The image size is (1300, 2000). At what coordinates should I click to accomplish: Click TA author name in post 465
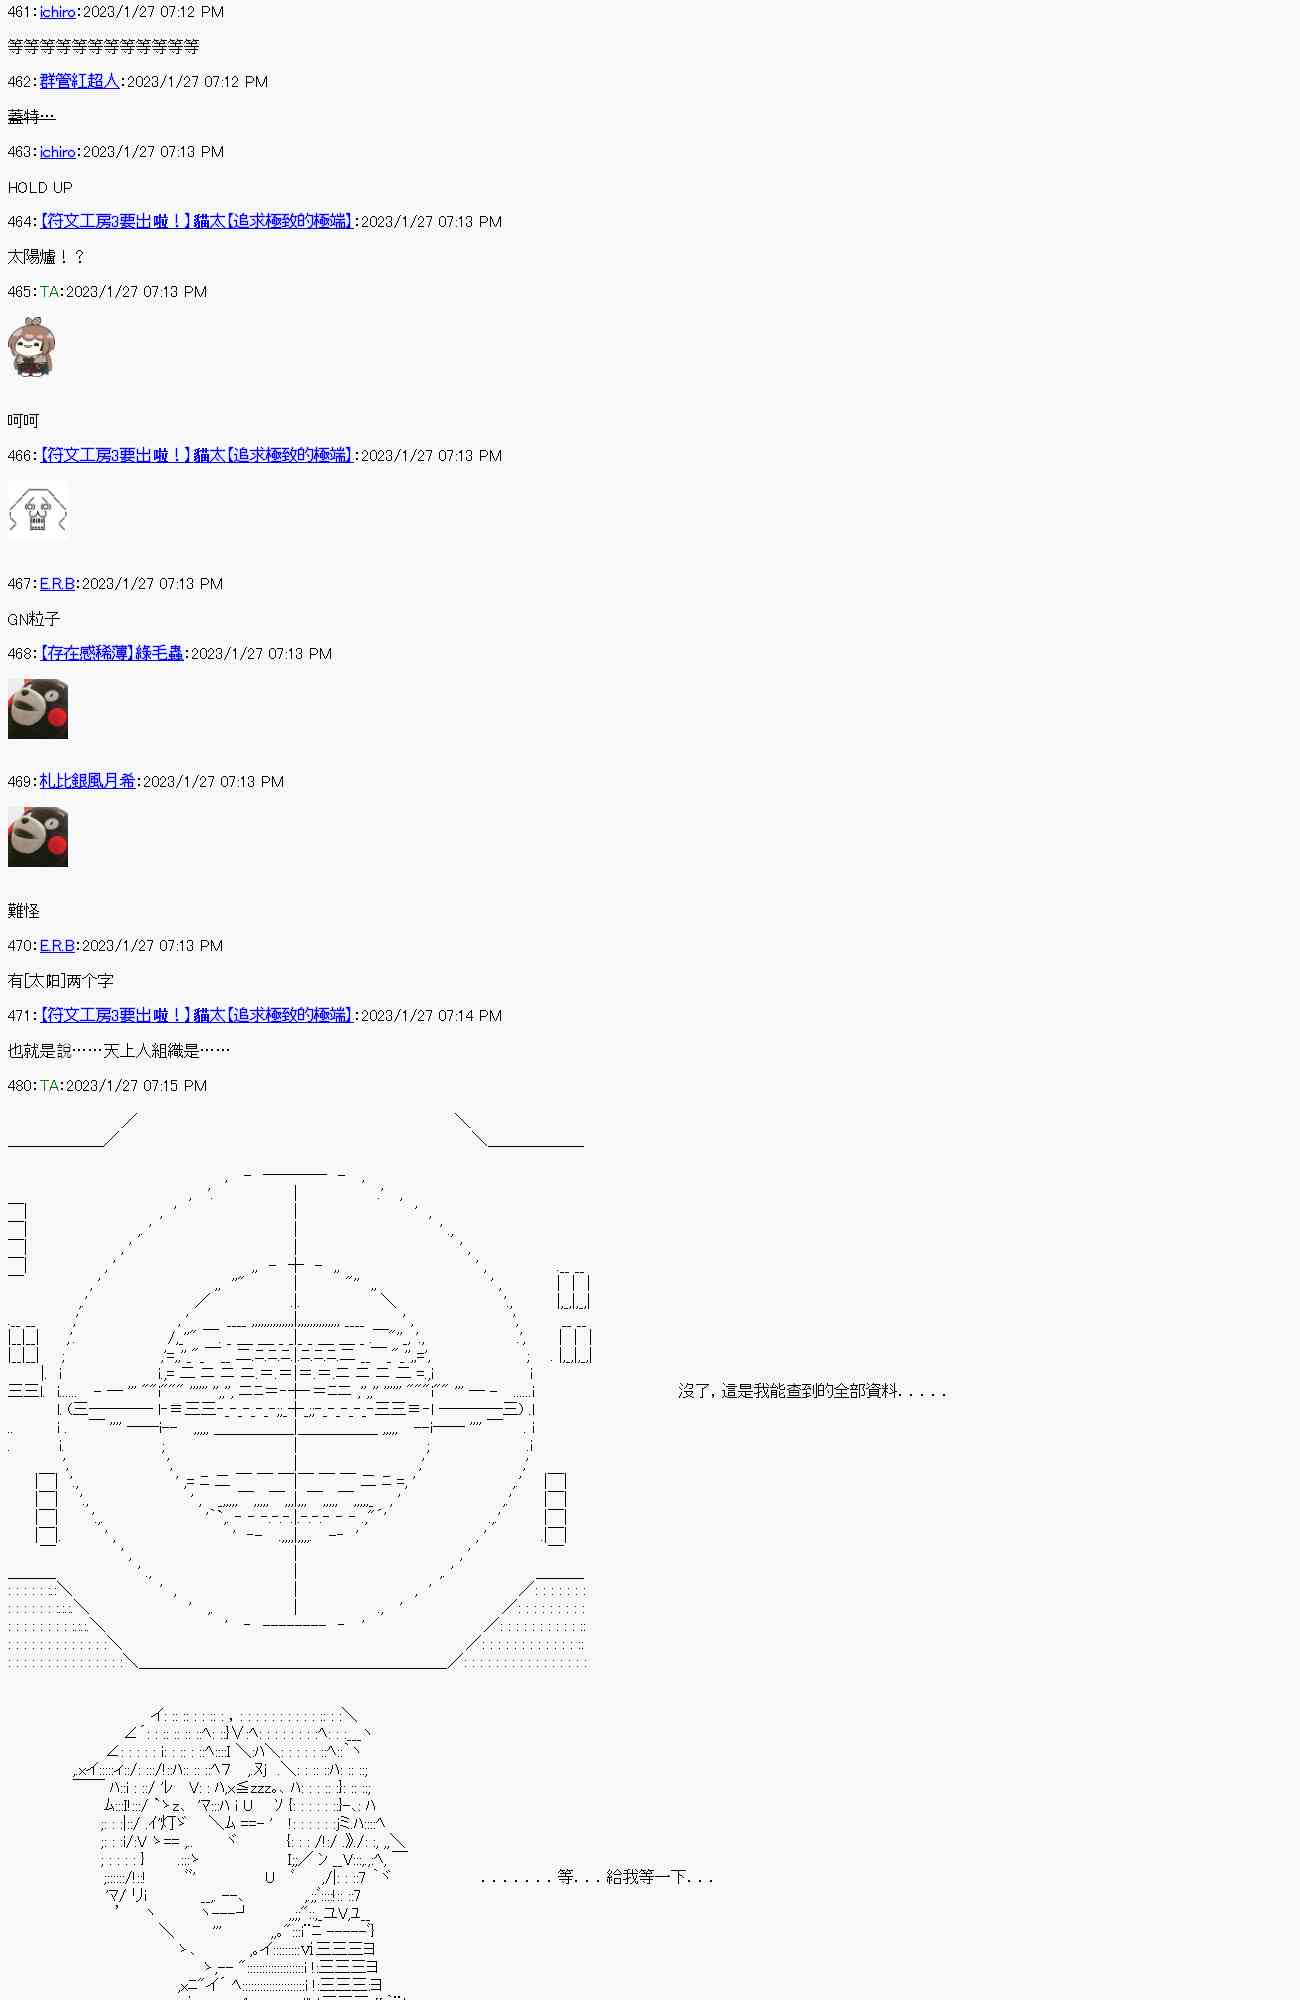[x=49, y=292]
